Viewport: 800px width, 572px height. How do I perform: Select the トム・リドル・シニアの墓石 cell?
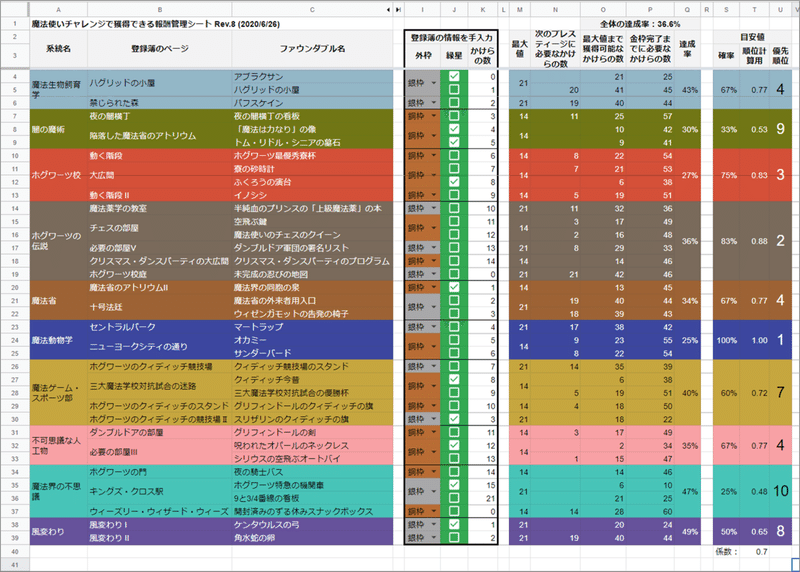pos(312,142)
